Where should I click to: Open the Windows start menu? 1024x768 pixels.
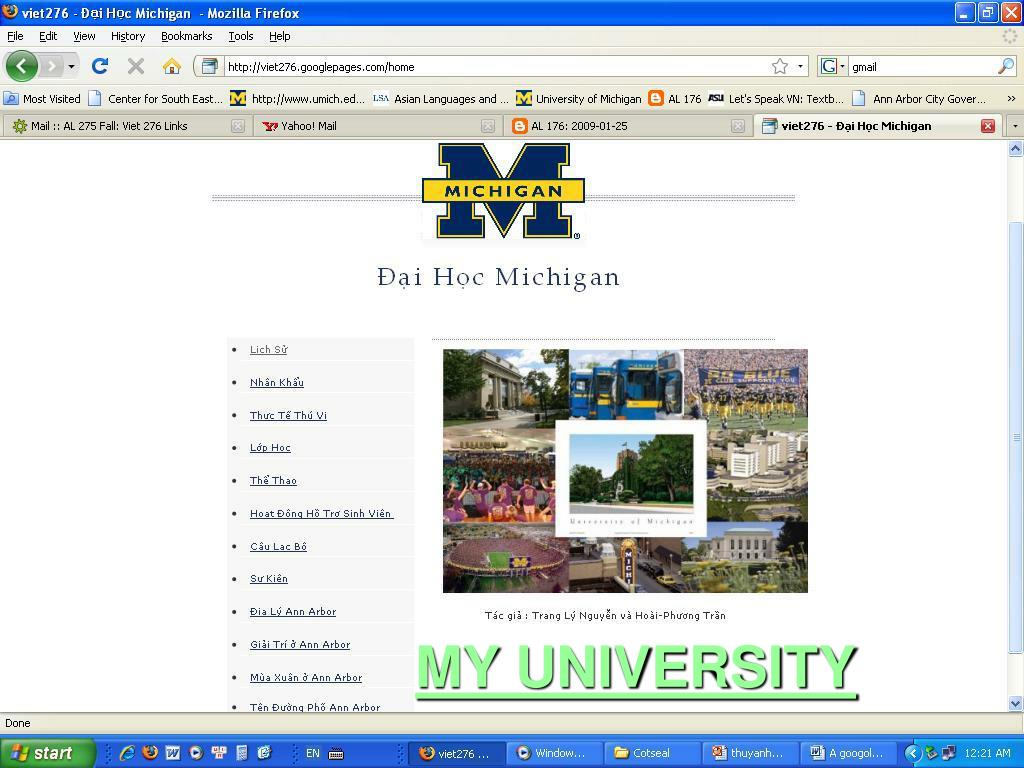(x=47, y=753)
